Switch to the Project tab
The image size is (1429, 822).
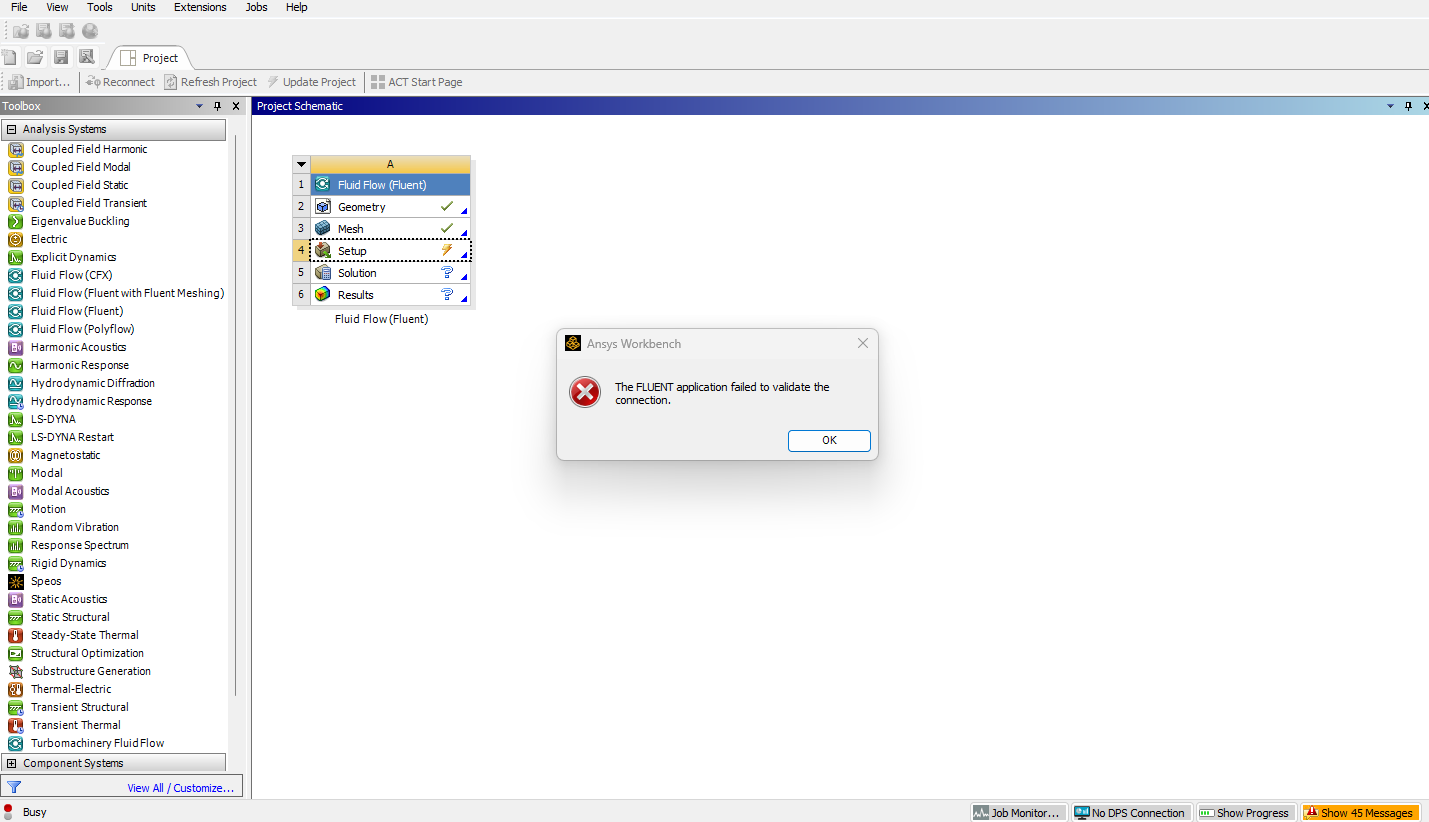(x=149, y=58)
